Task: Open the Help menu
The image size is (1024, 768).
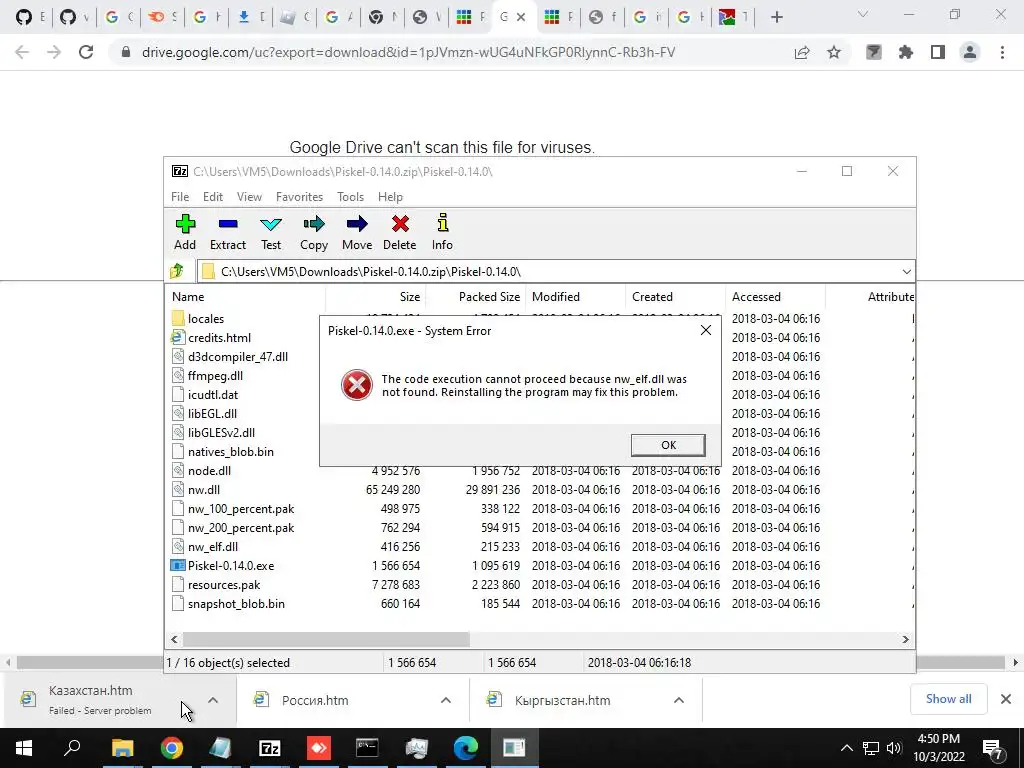Action: (x=390, y=197)
